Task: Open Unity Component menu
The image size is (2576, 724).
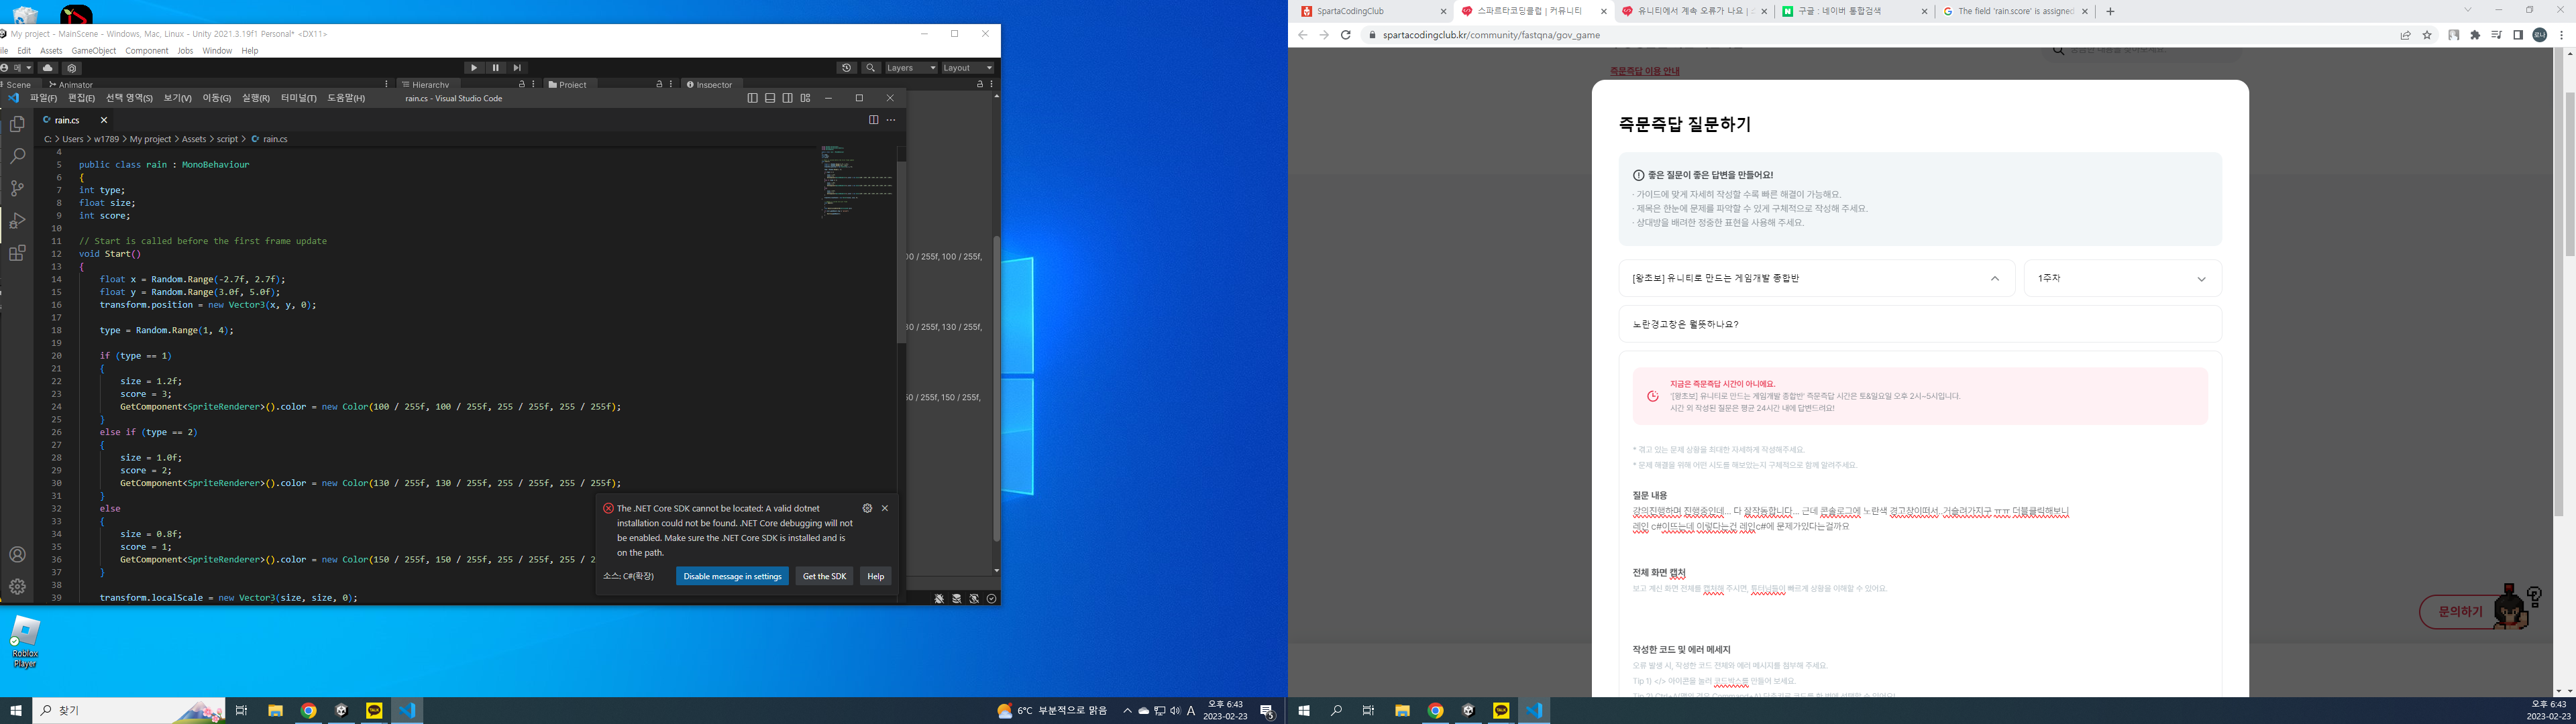Action: [147, 50]
